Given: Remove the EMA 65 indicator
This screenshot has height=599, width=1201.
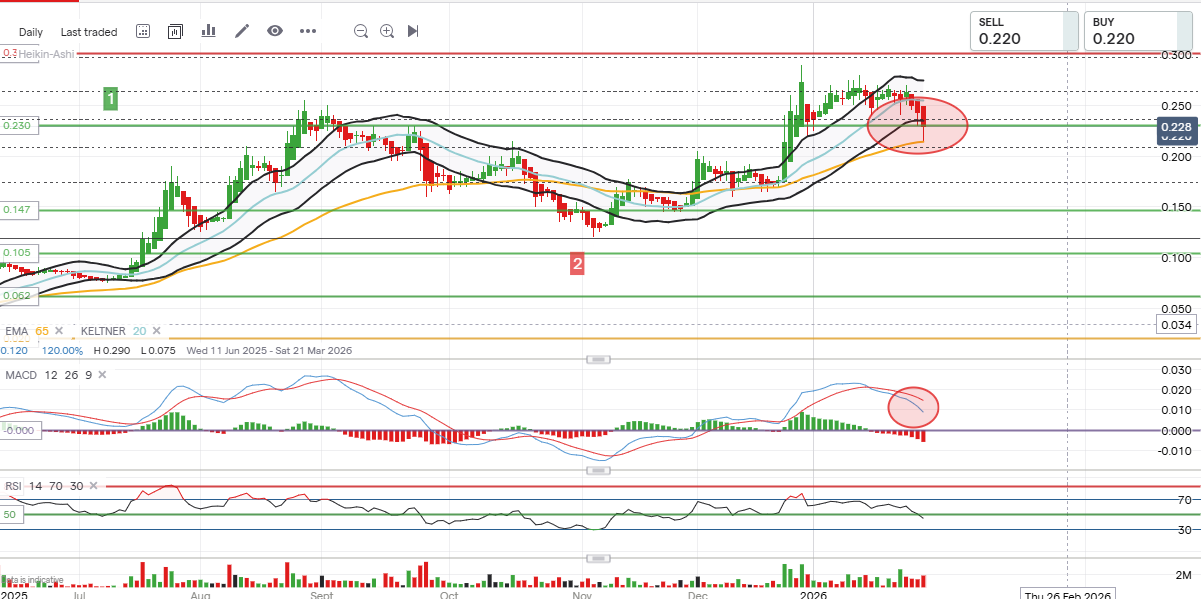Looking at the screenshot, I should point(58,331).
